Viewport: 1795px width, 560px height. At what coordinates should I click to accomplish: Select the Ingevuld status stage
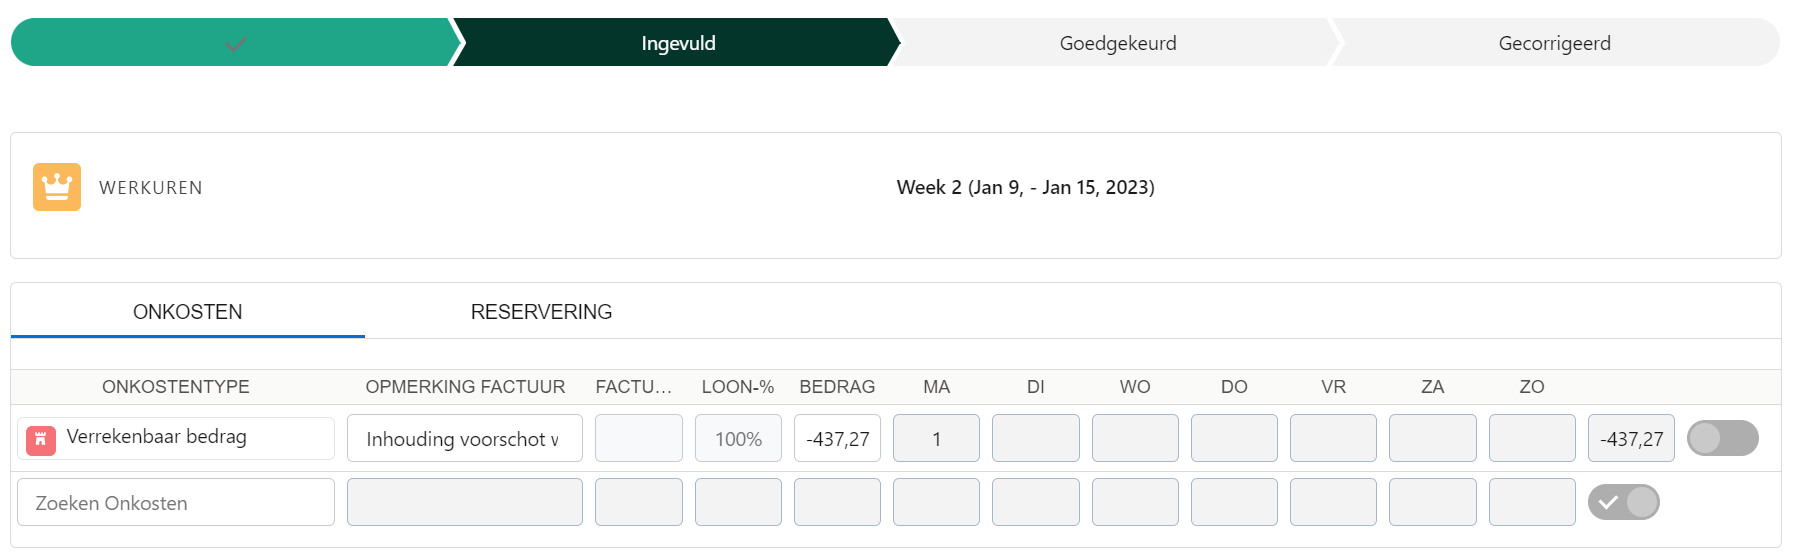678,43
